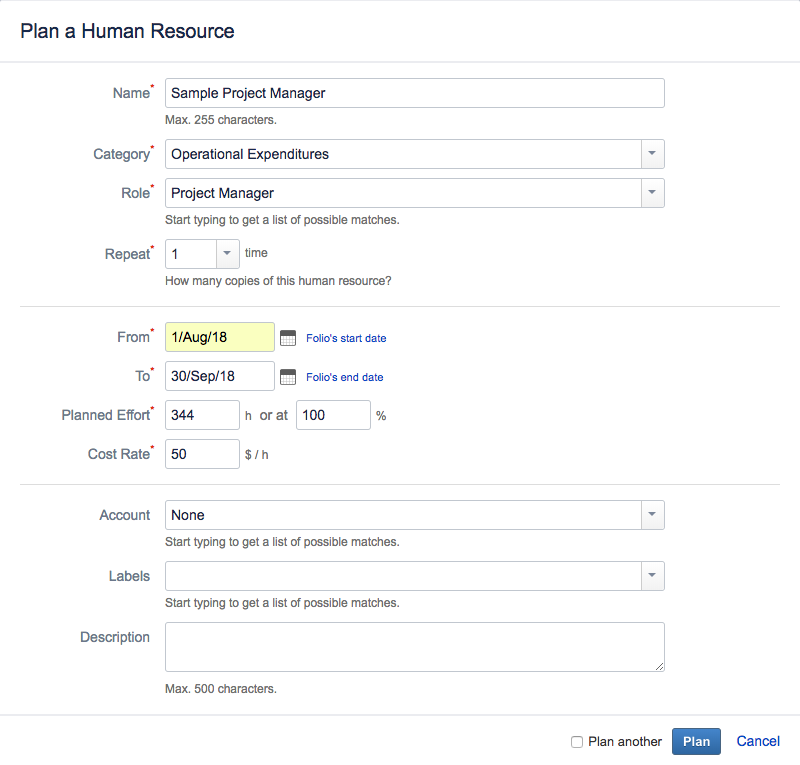800x765 pixels.
Task: Enable the Plan another checkbox
Action: 577,742
